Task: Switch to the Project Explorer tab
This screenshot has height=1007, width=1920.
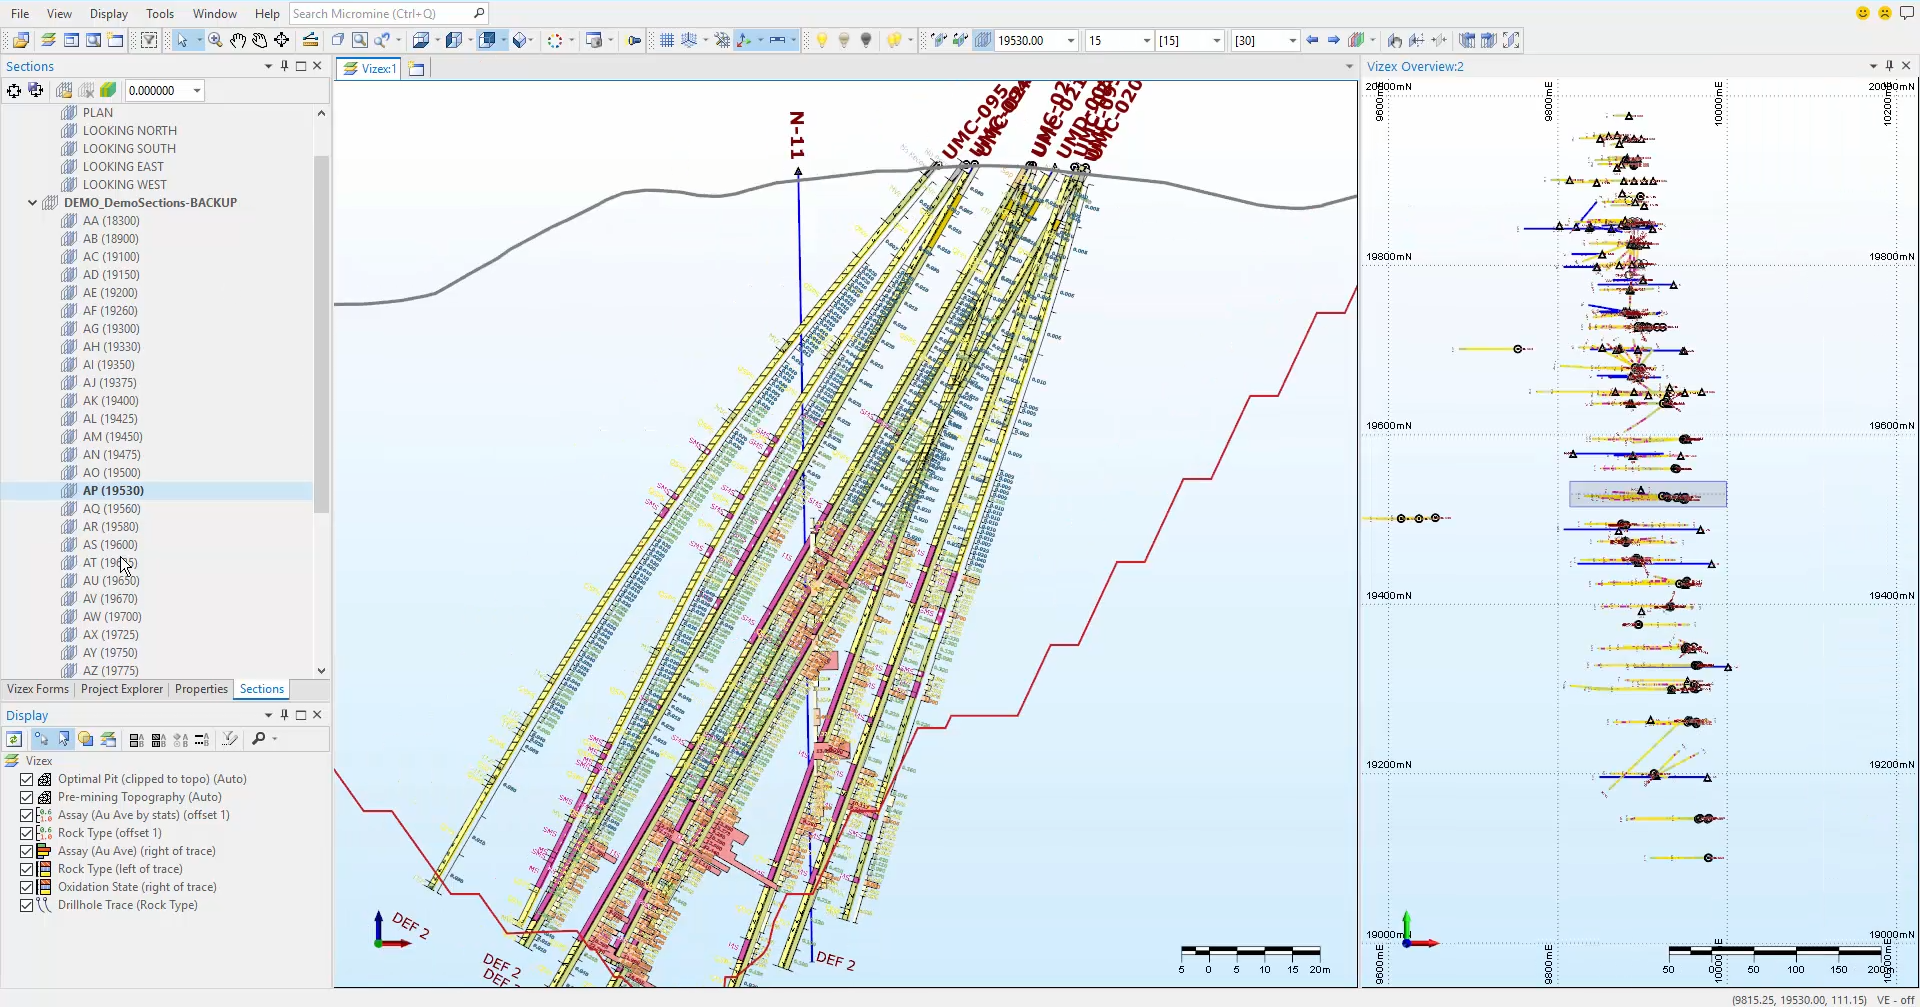Action: coord(121,689)
